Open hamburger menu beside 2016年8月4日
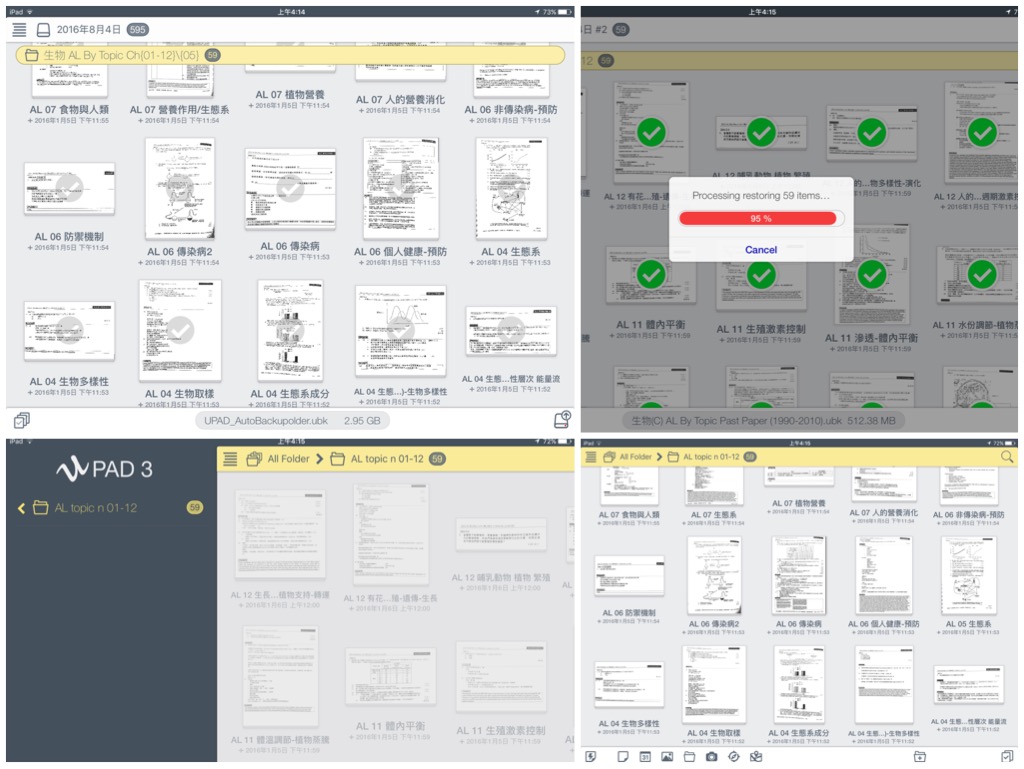The height and width of the screenshot is (769, 1024). [20, 30]
